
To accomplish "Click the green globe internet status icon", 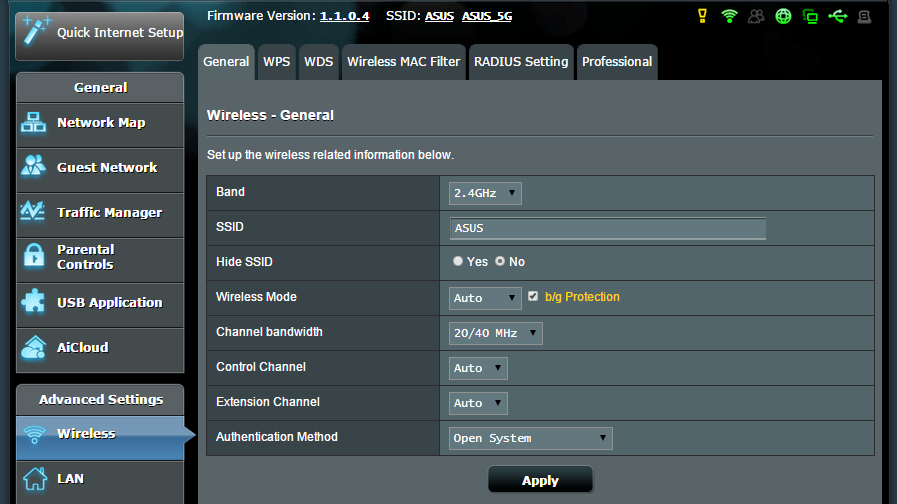I will click(783, 16).
